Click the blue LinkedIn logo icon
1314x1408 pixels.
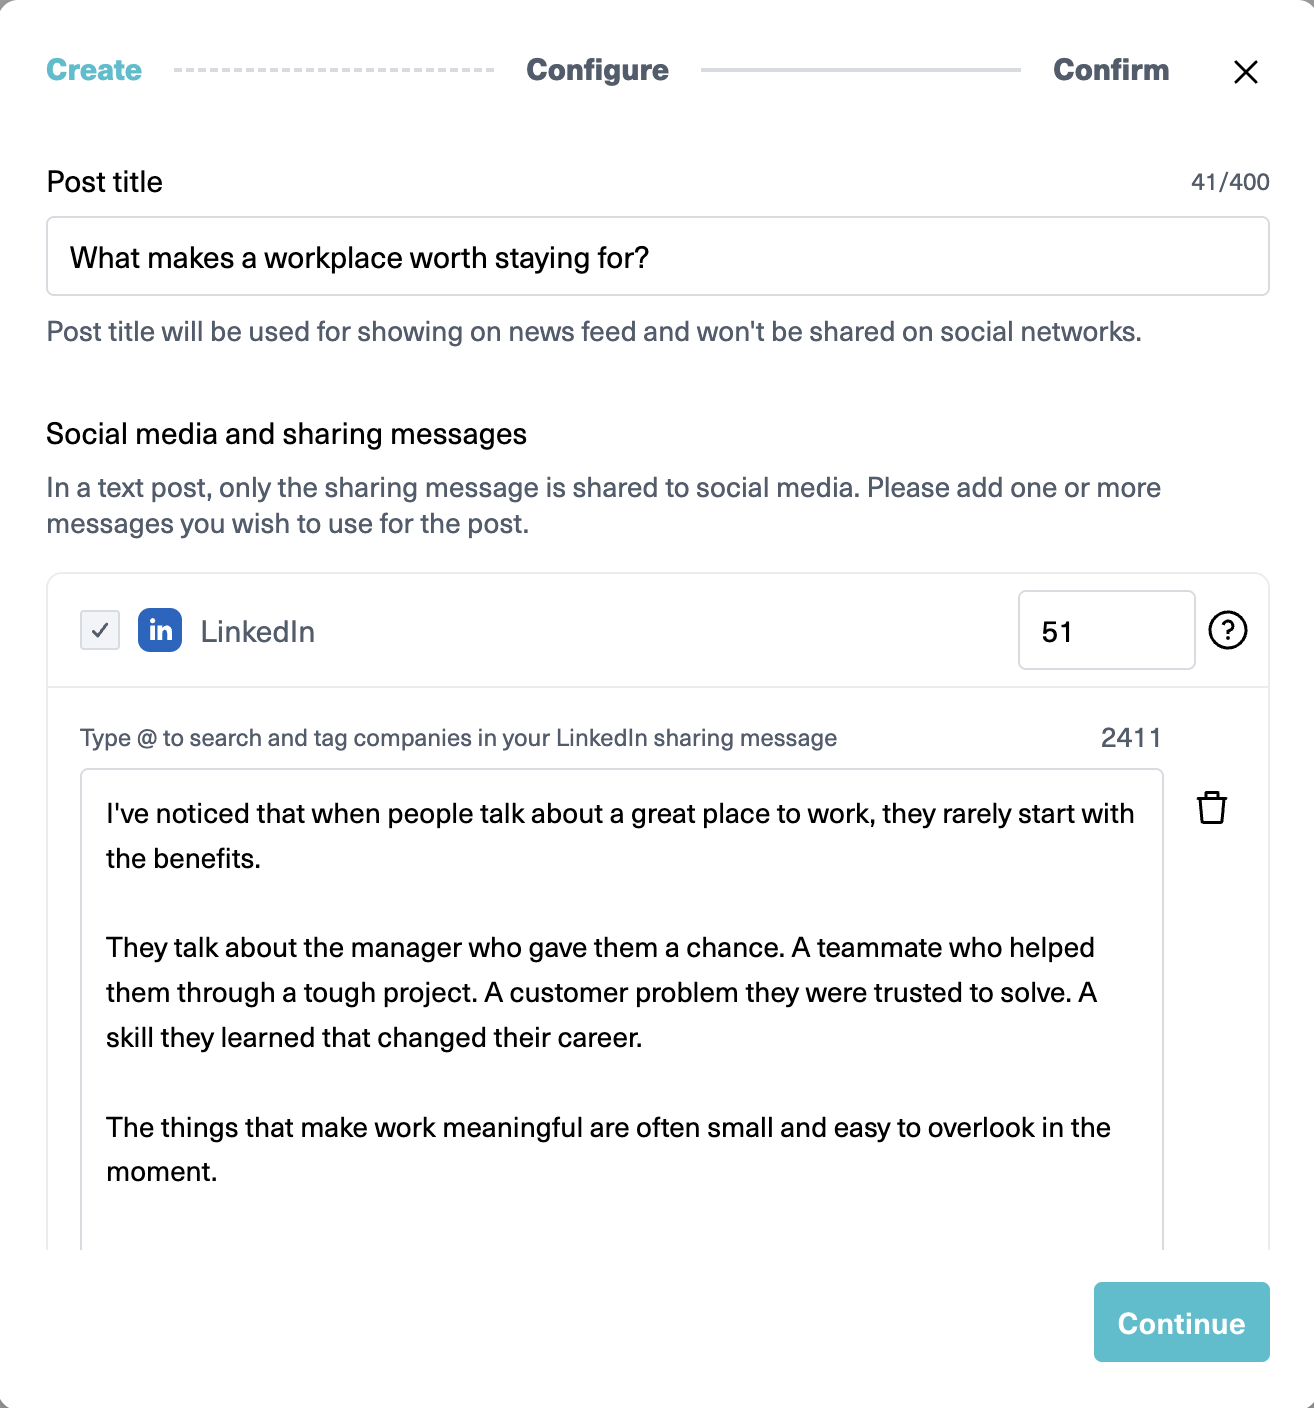pos(160,630)
